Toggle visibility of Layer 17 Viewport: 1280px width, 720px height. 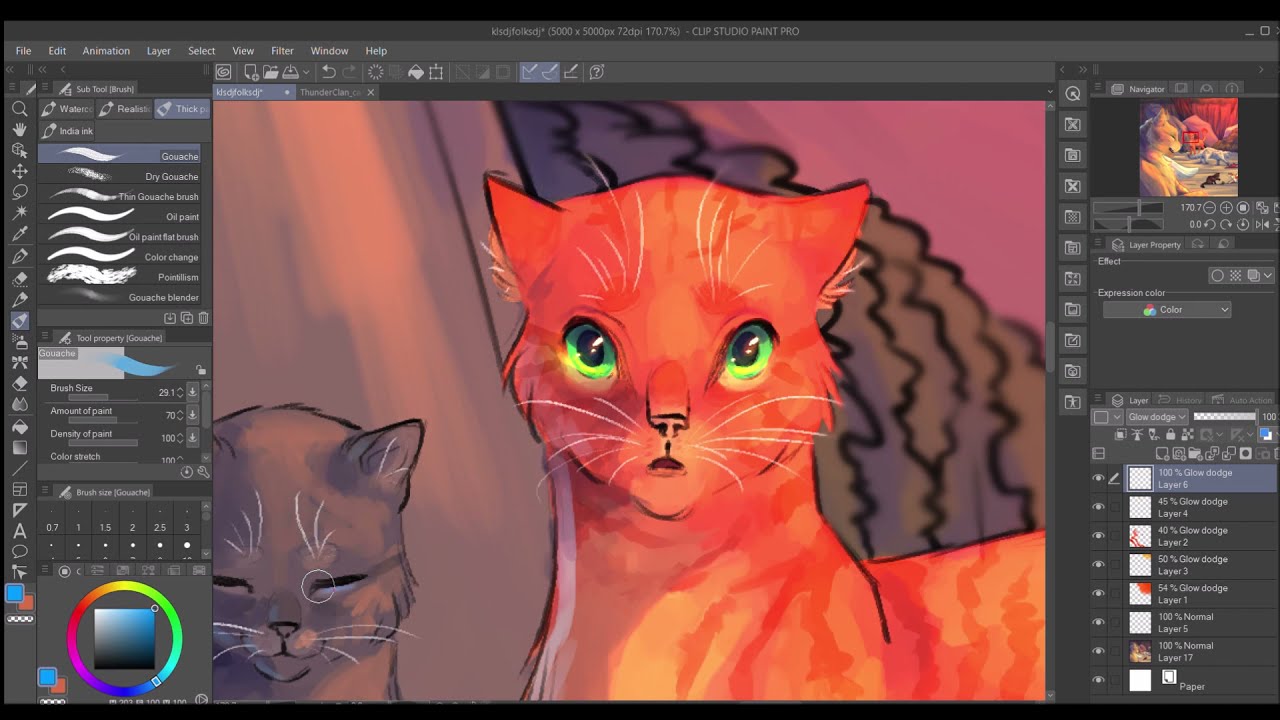[x=1098, y=652]
